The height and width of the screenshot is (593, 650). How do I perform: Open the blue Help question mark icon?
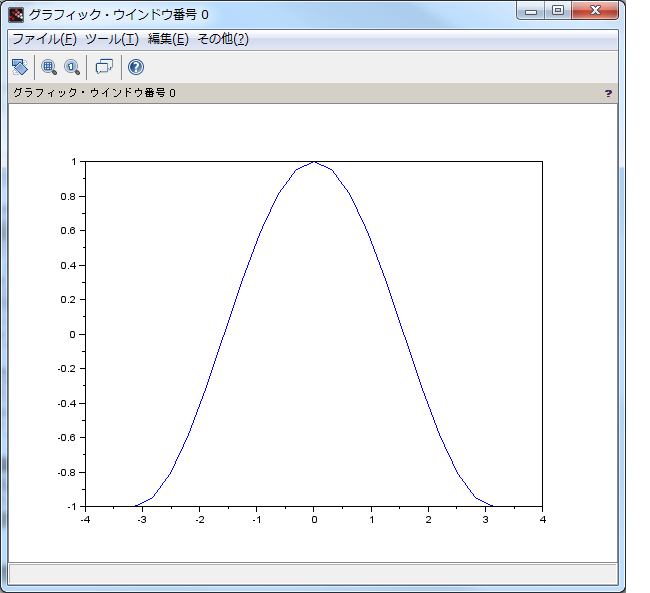[x=136, y=67]
